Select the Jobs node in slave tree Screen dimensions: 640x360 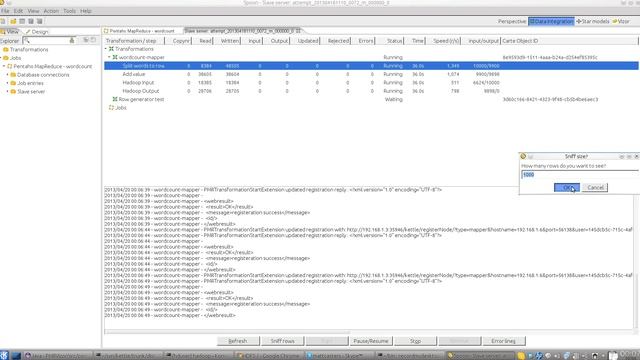point(118,108)
